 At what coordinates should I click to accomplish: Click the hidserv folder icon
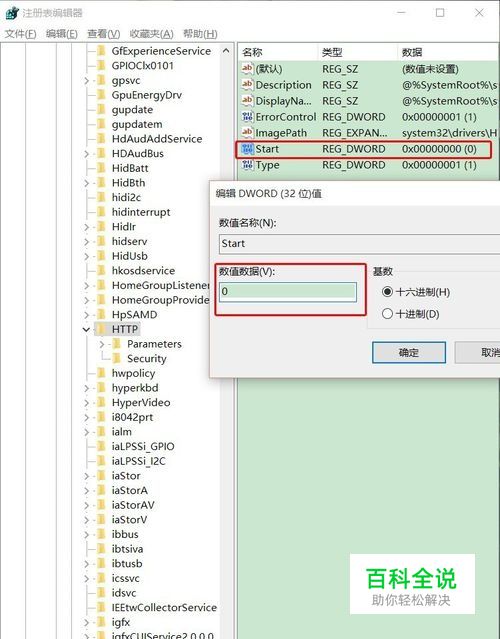pyautogui.click(x=101, y=241)
